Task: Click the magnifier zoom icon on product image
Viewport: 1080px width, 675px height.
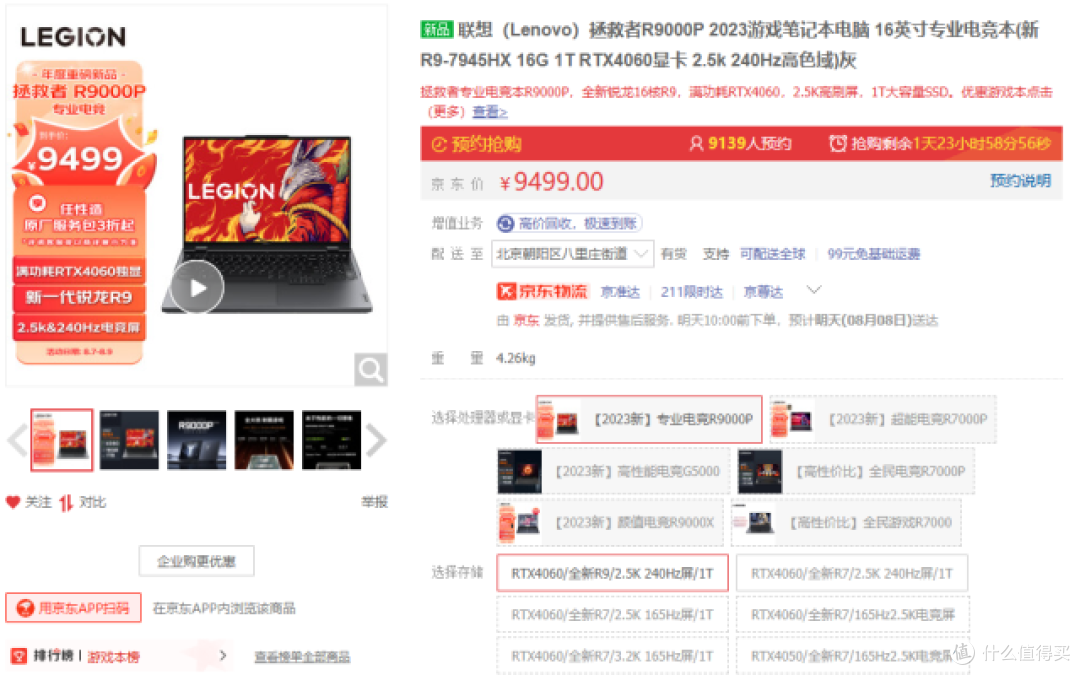Action: [x=371, y=370]
